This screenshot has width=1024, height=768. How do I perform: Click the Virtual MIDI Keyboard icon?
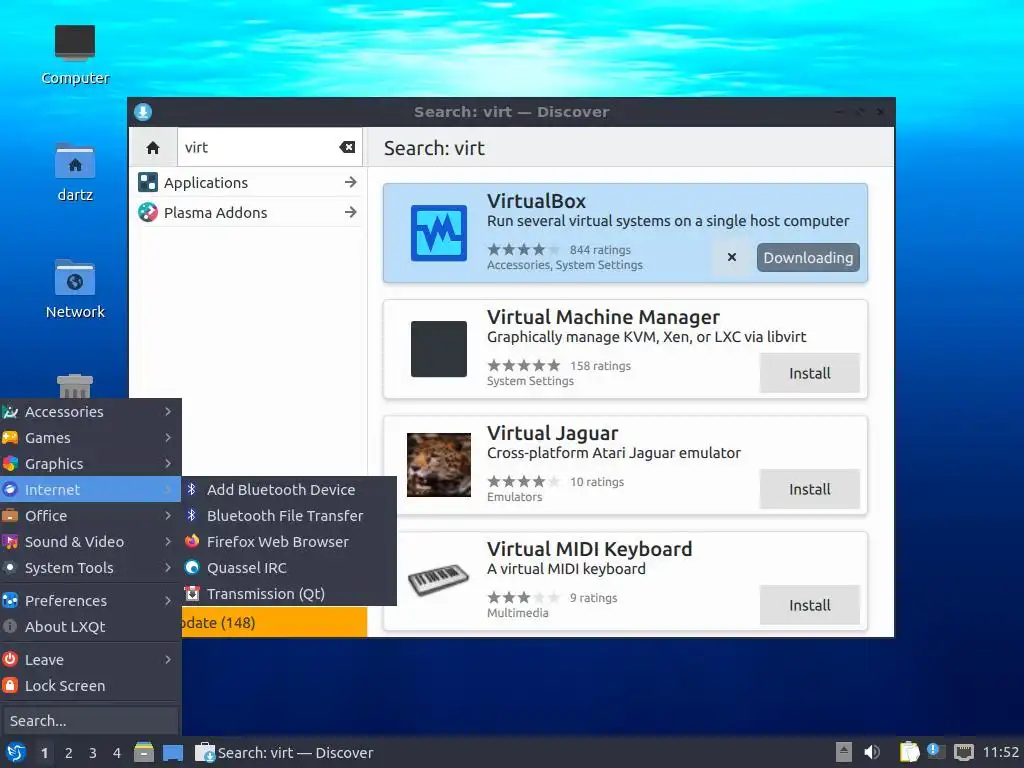pyautogui.click(x=438, y=580)
